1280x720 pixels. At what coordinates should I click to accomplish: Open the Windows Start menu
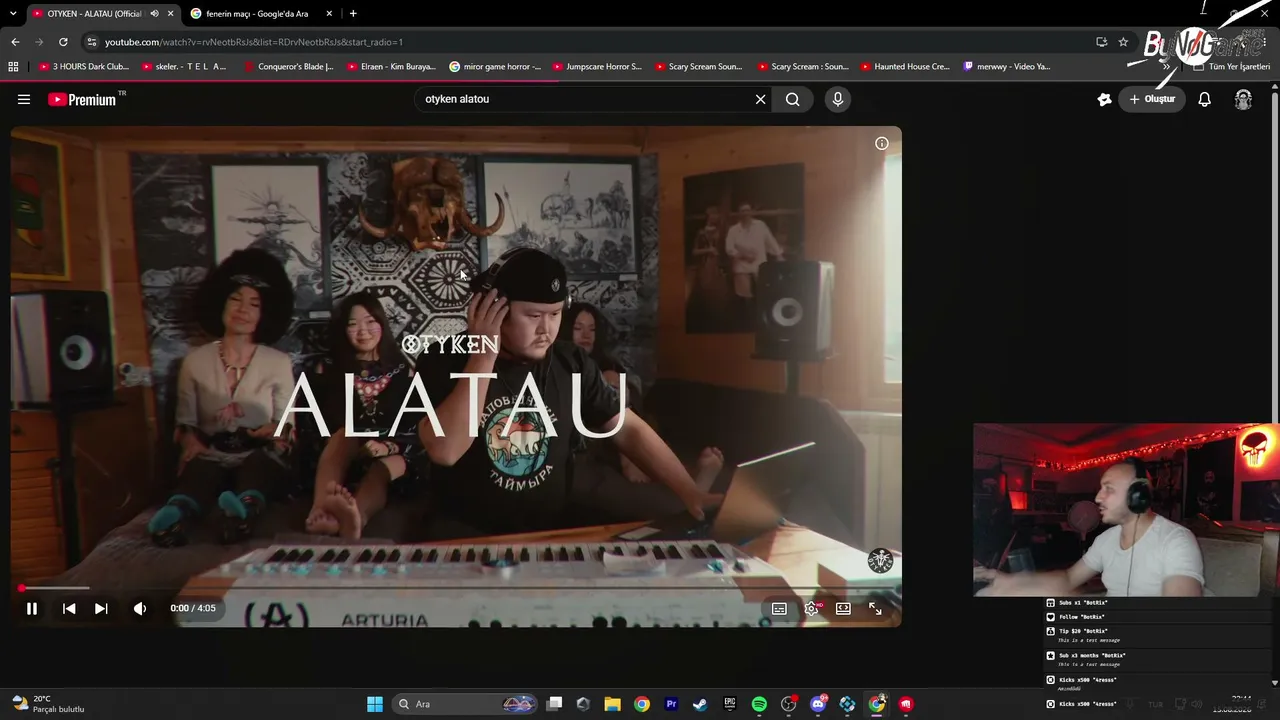tap(375, 704)
